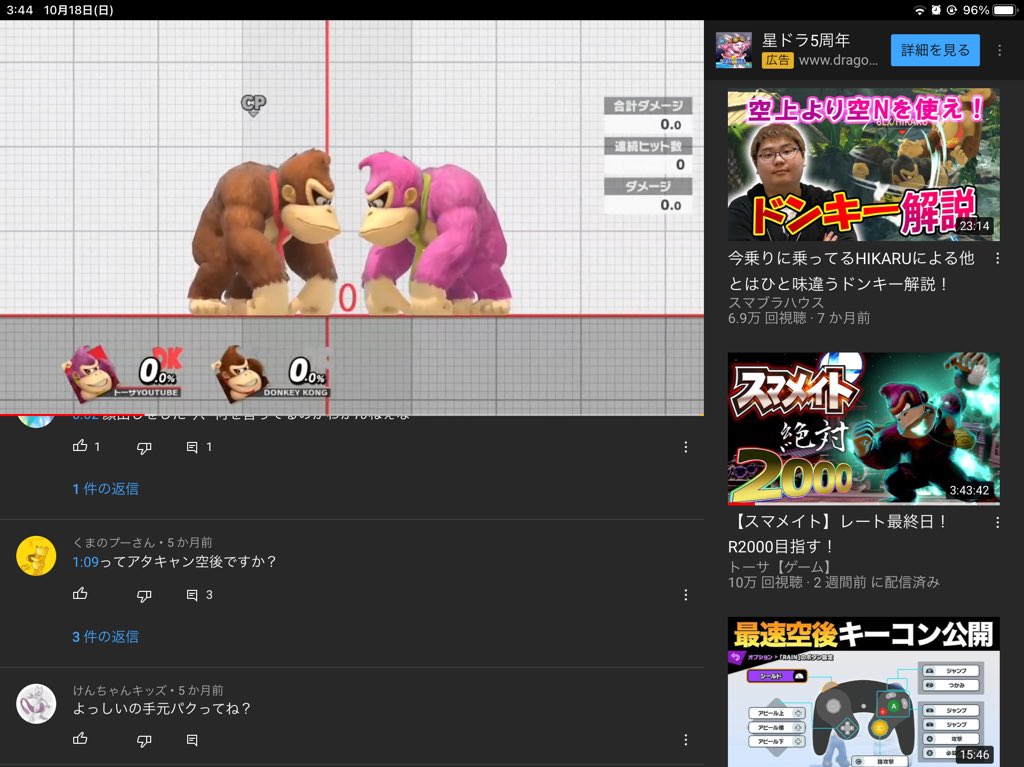Image resolution: width=1024 pixels, height=767 pixels.
Task: Open options for the ドンキー解説 video
Action: [x=997, y=259]
